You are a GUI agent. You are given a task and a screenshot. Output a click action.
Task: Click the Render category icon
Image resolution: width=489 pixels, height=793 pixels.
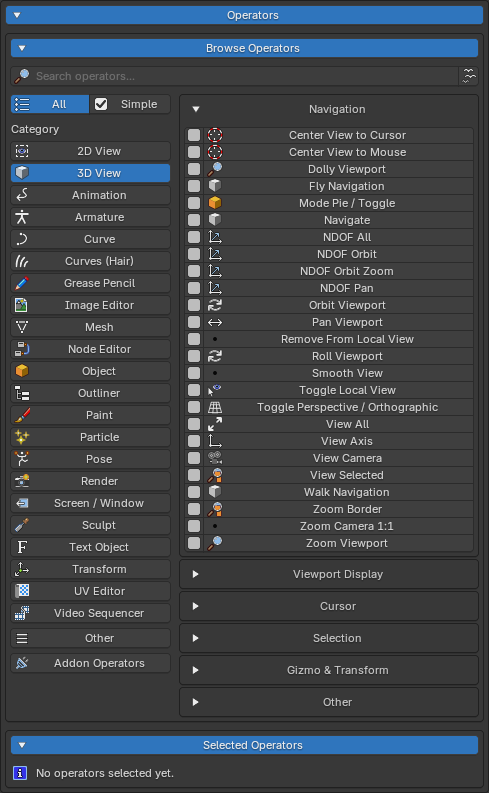tap(22, 481)
